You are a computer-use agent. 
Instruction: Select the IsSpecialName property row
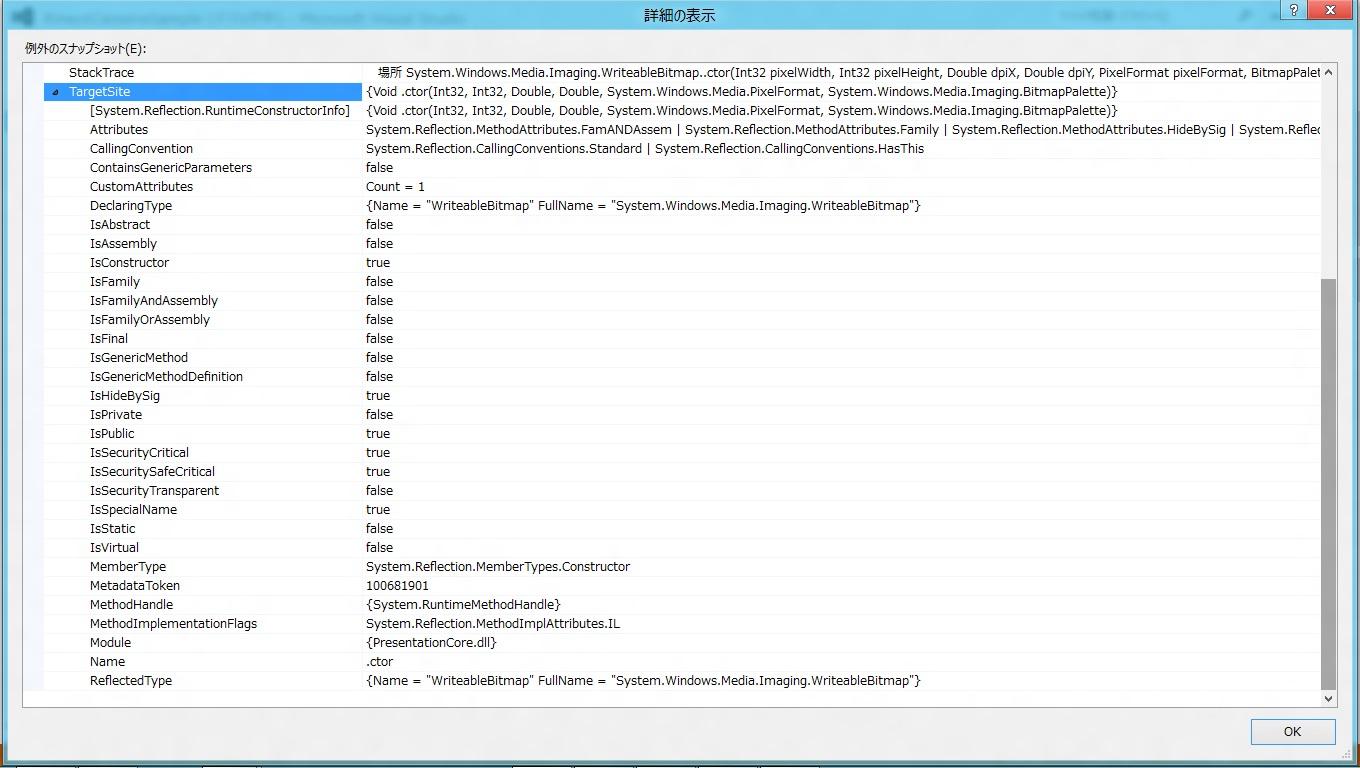tap(683, 510)
